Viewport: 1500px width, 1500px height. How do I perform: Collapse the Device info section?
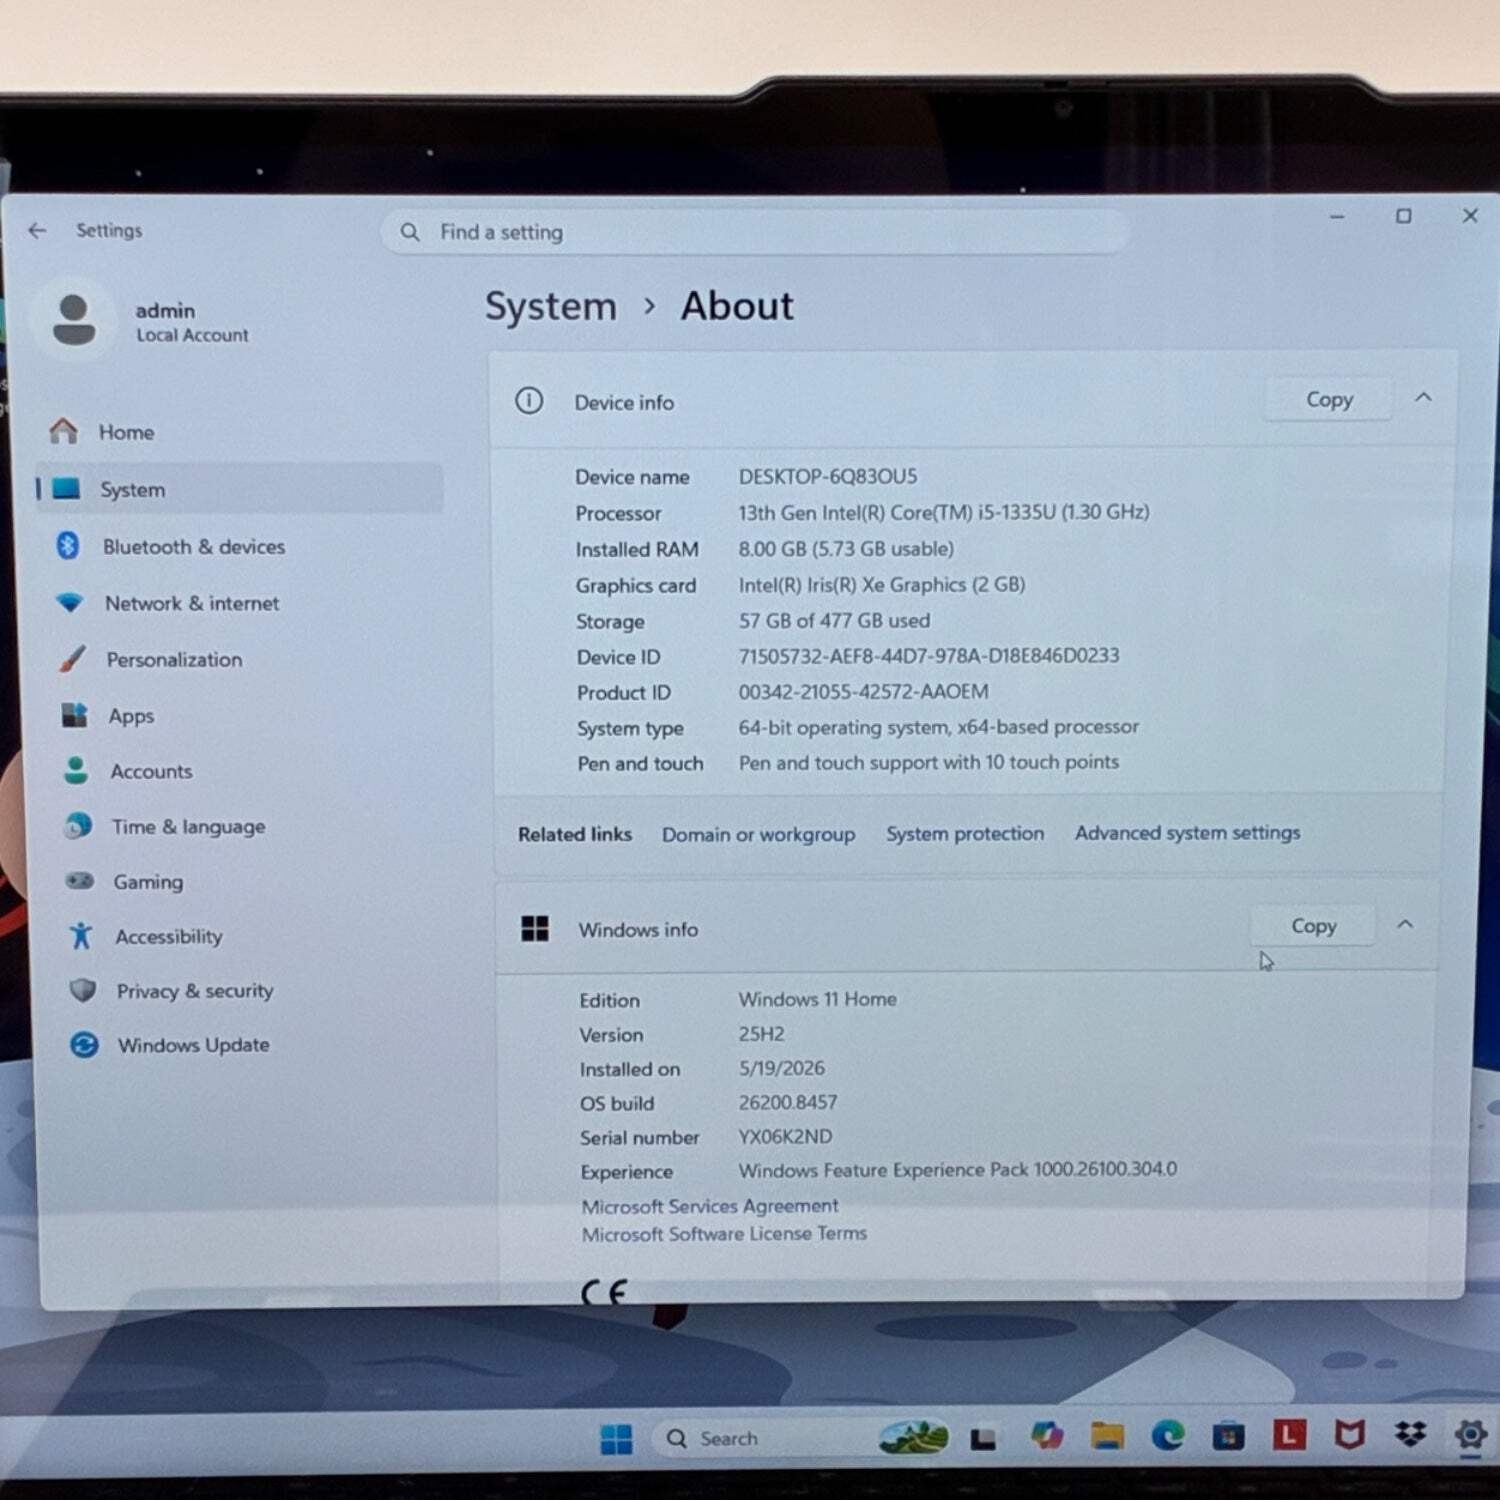1423,398
